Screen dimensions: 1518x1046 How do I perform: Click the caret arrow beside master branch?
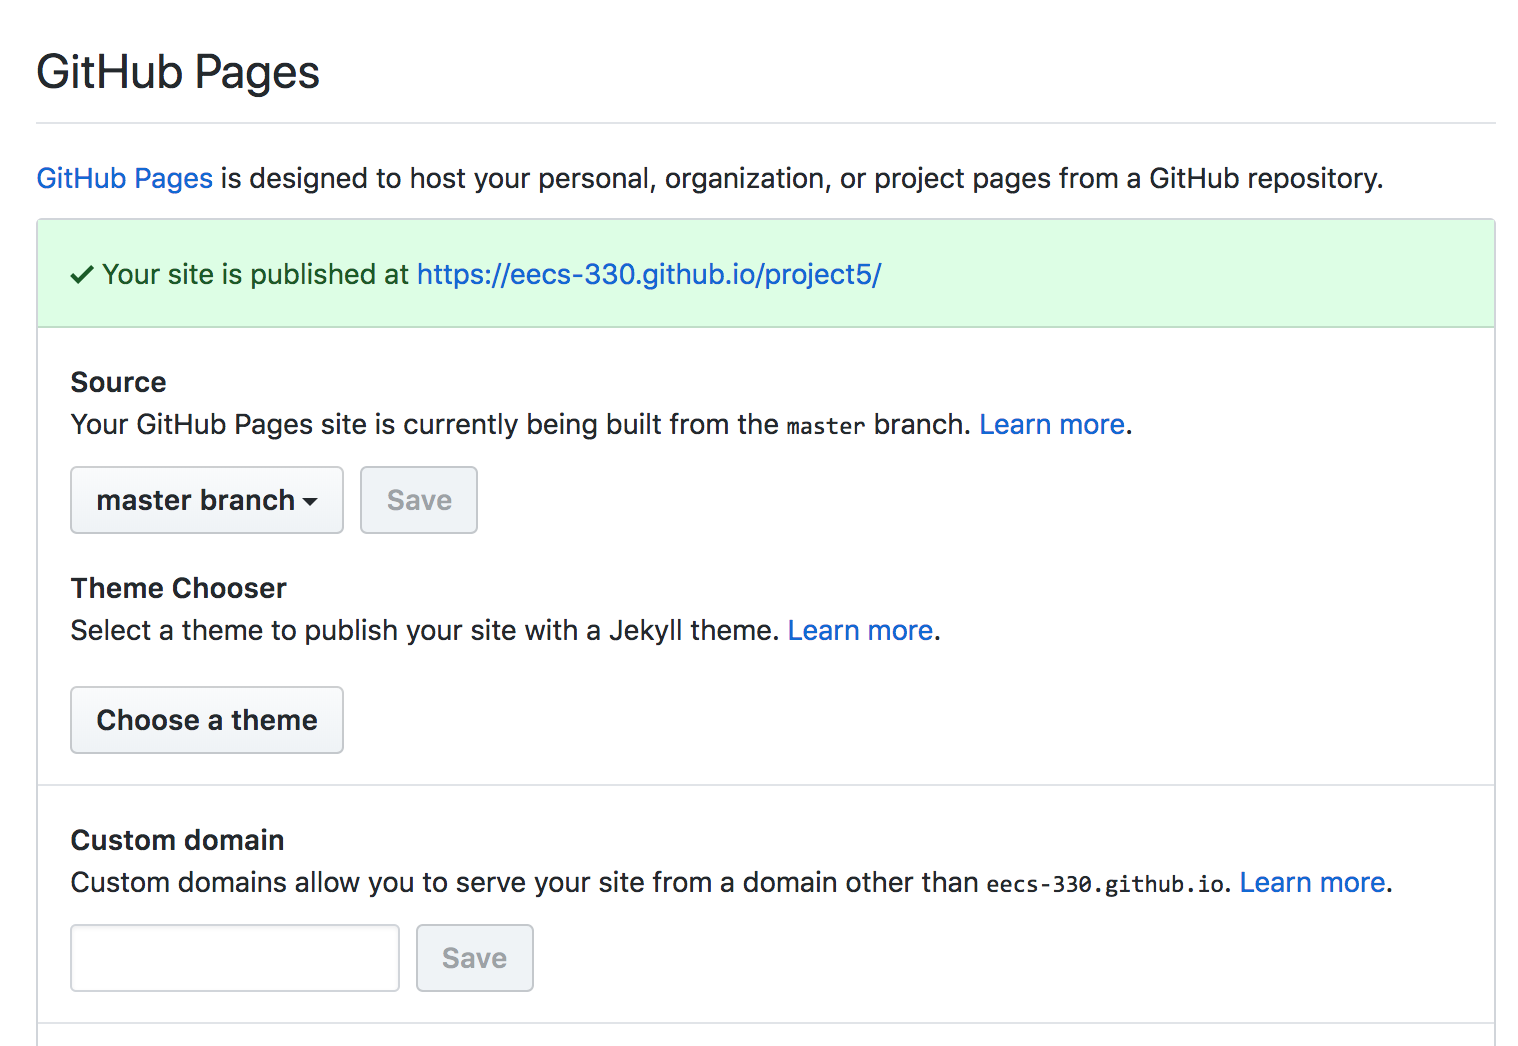310,502
